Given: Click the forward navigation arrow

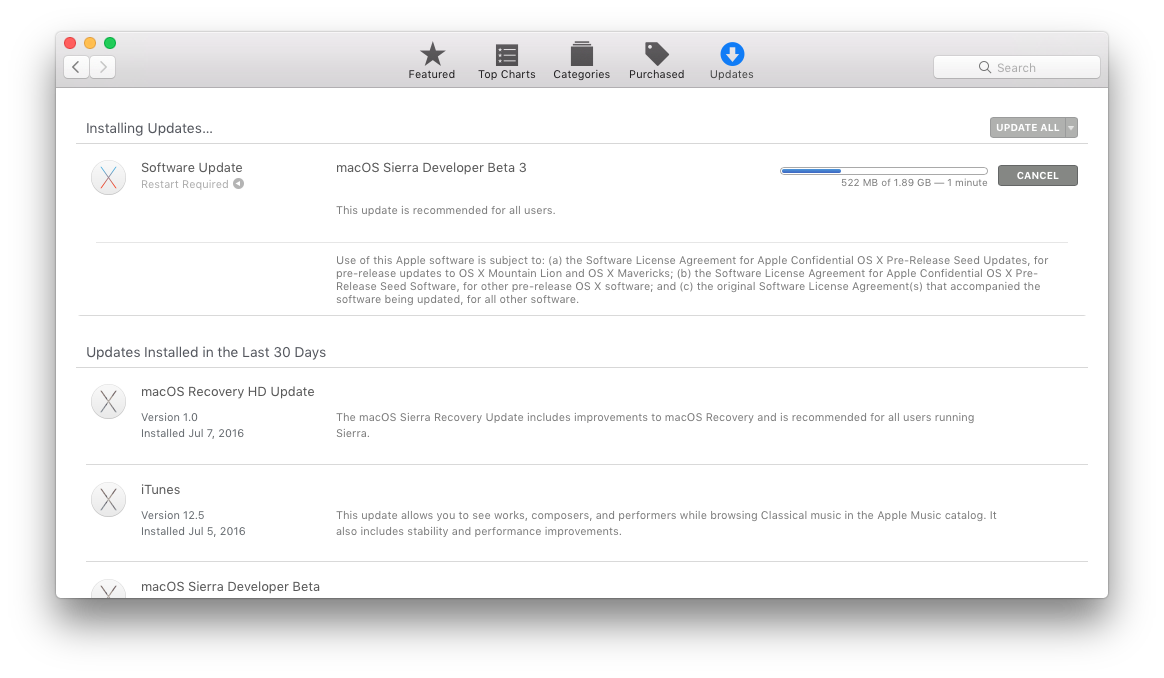Looking at the screenshot, I should click(103, 67).
